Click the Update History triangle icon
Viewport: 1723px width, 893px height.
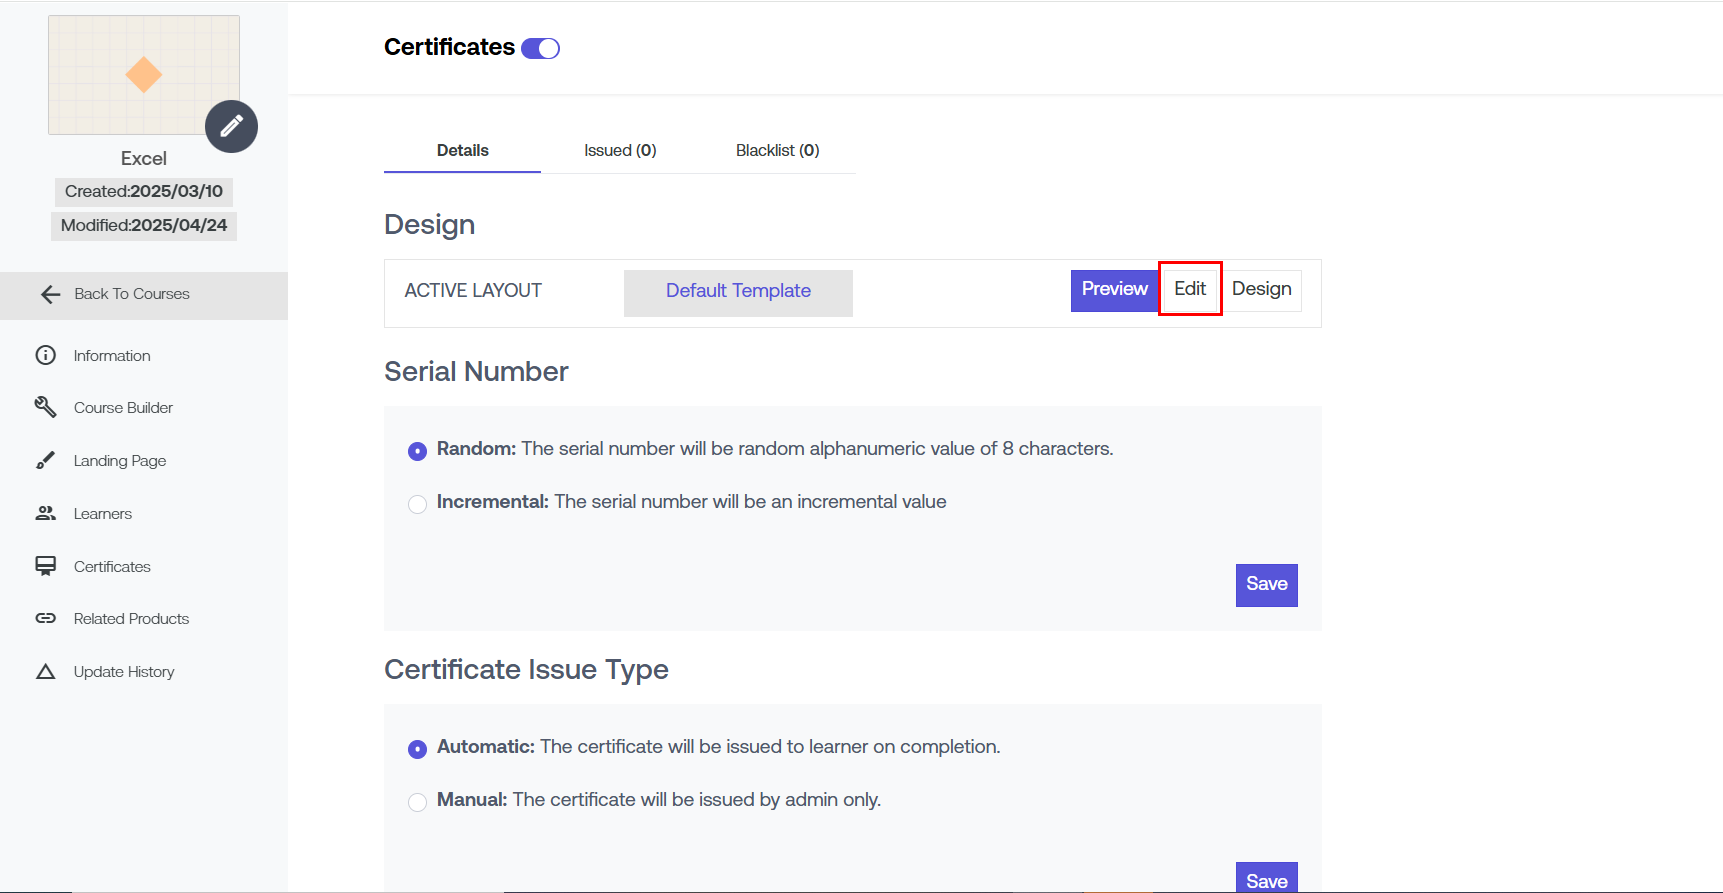pos(46,671)
